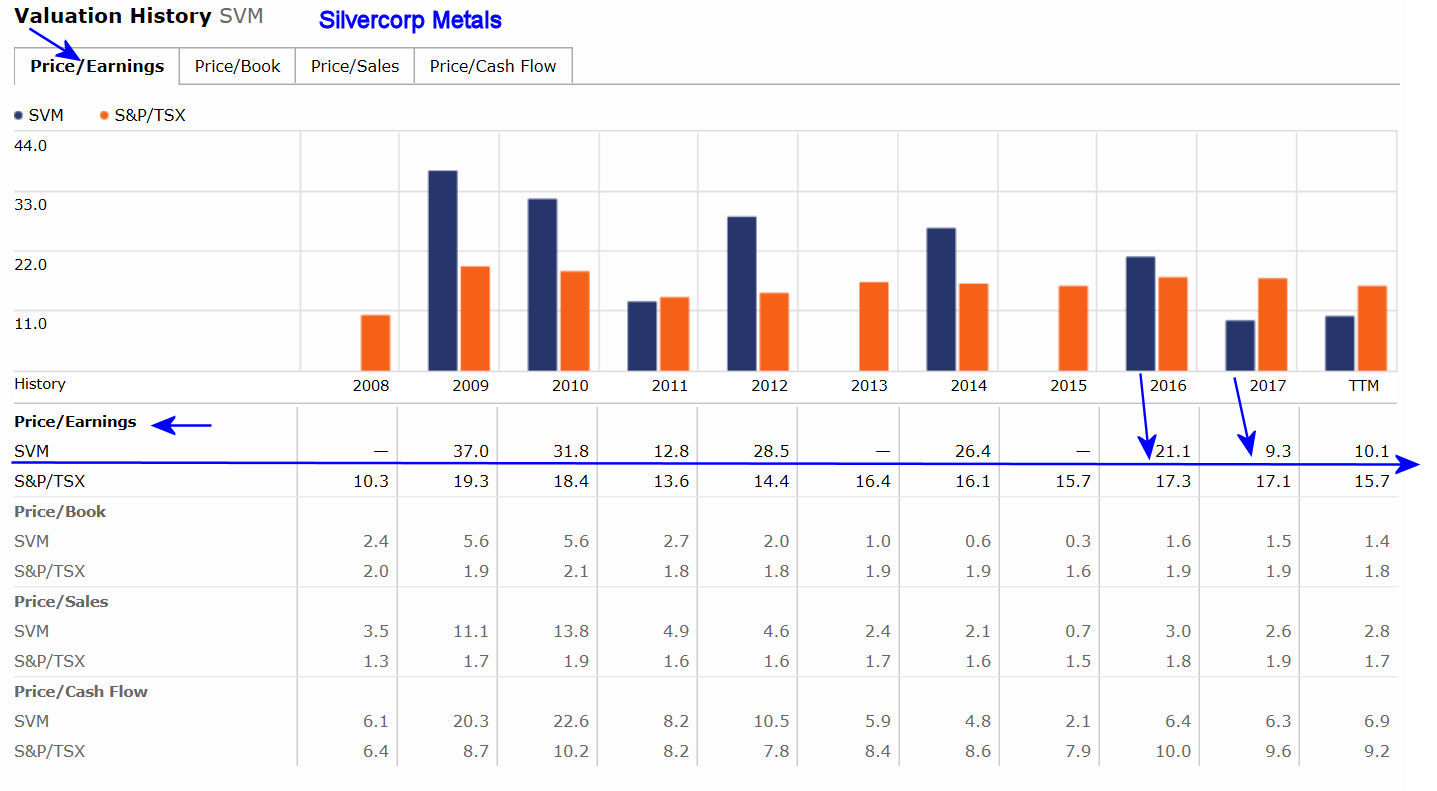
Task: Select the 2011 SVM blue bar
Action: point(642,336)
